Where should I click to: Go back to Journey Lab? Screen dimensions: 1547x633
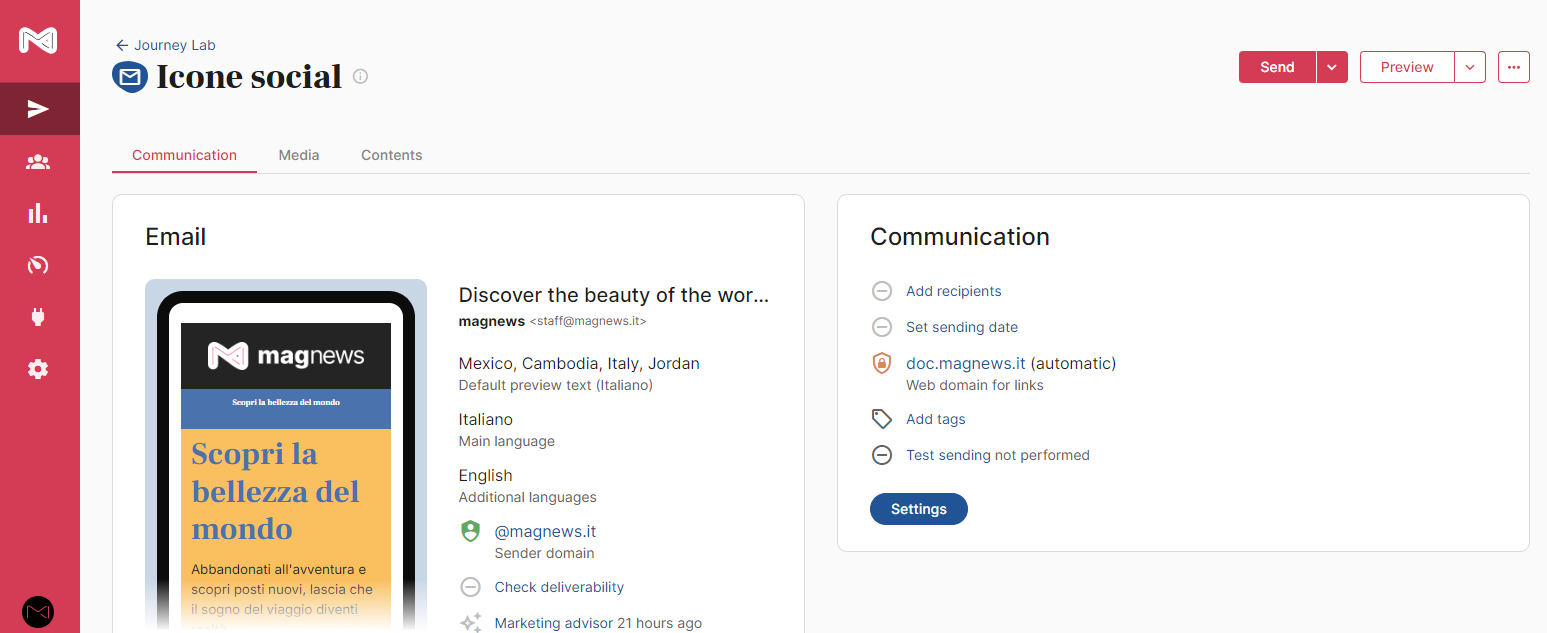pyautogui.click(x=166, y=45)
